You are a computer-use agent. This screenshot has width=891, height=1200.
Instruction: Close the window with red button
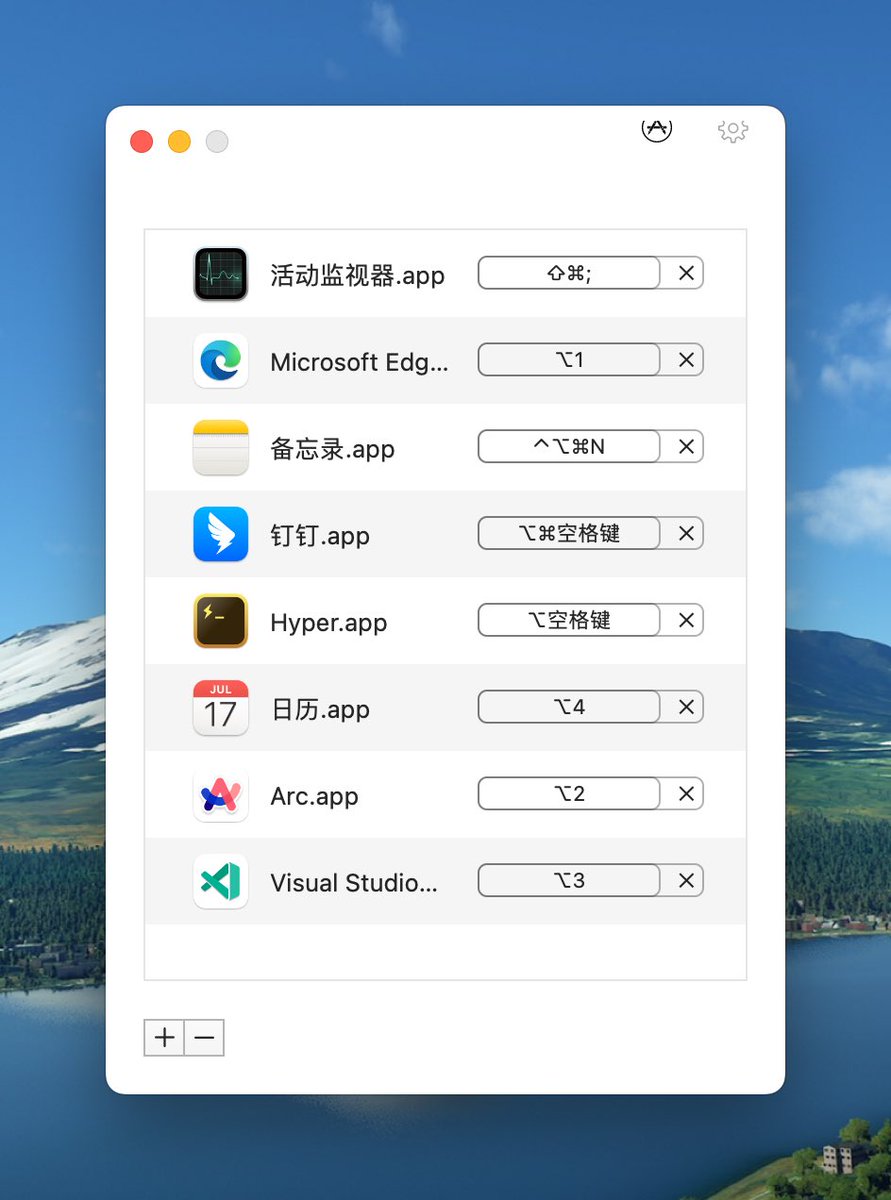tap(142, 142)
